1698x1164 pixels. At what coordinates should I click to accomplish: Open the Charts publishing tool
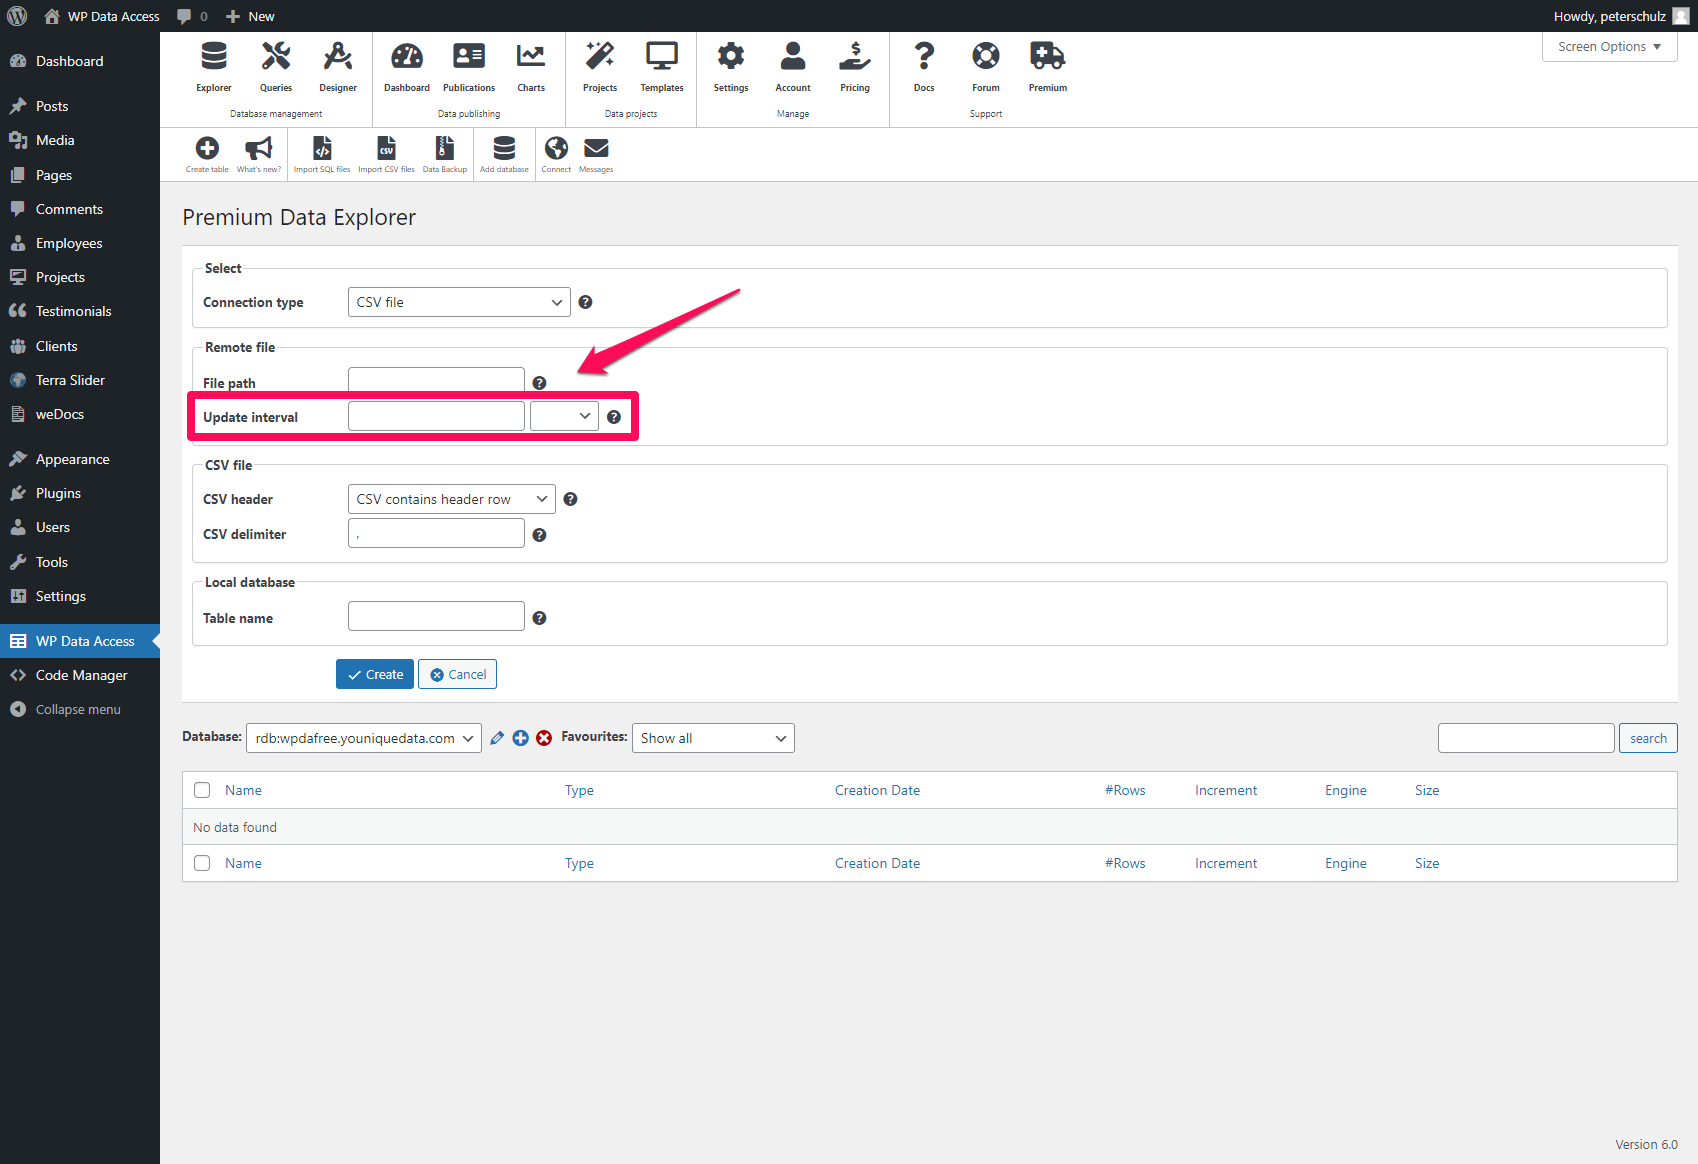tap(531, 65)
